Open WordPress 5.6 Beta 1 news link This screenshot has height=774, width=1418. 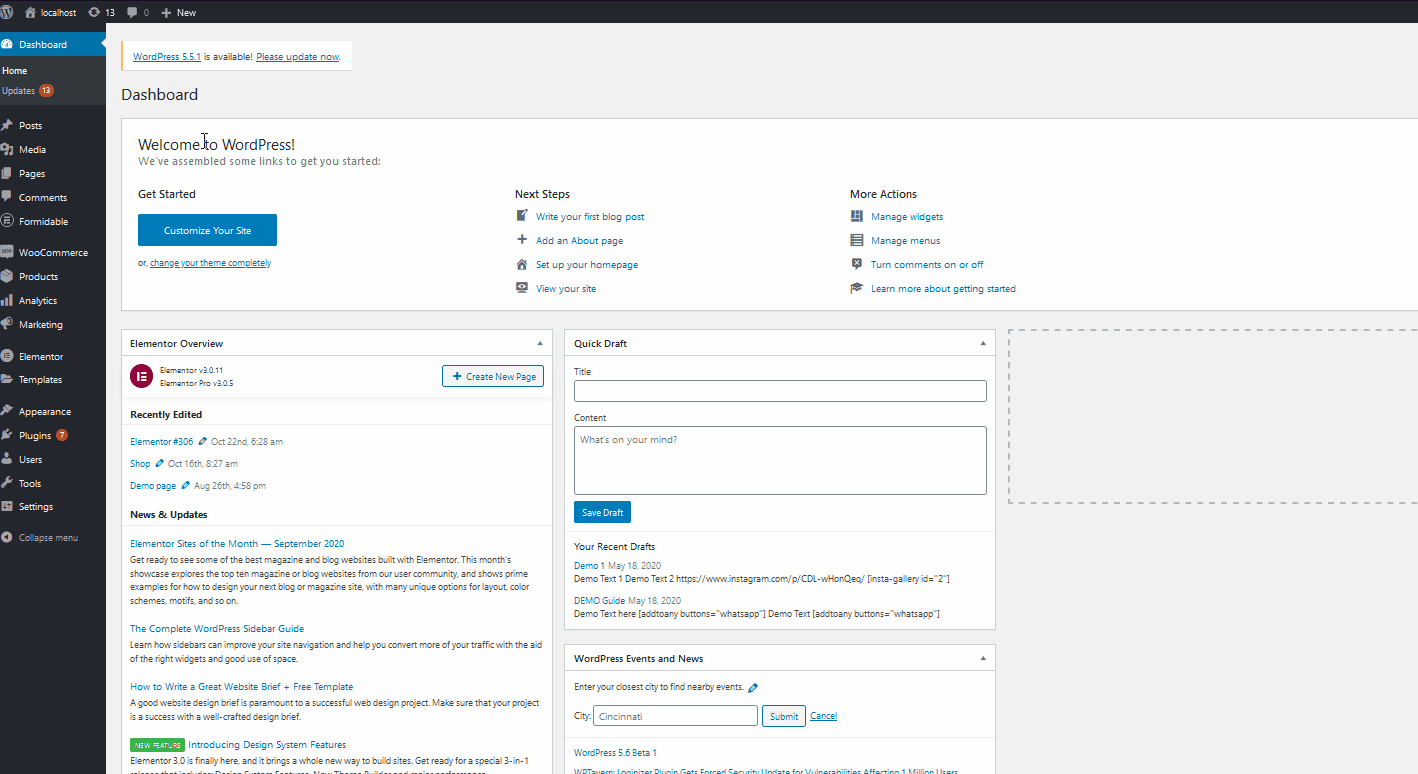click(x=615, y=752)
